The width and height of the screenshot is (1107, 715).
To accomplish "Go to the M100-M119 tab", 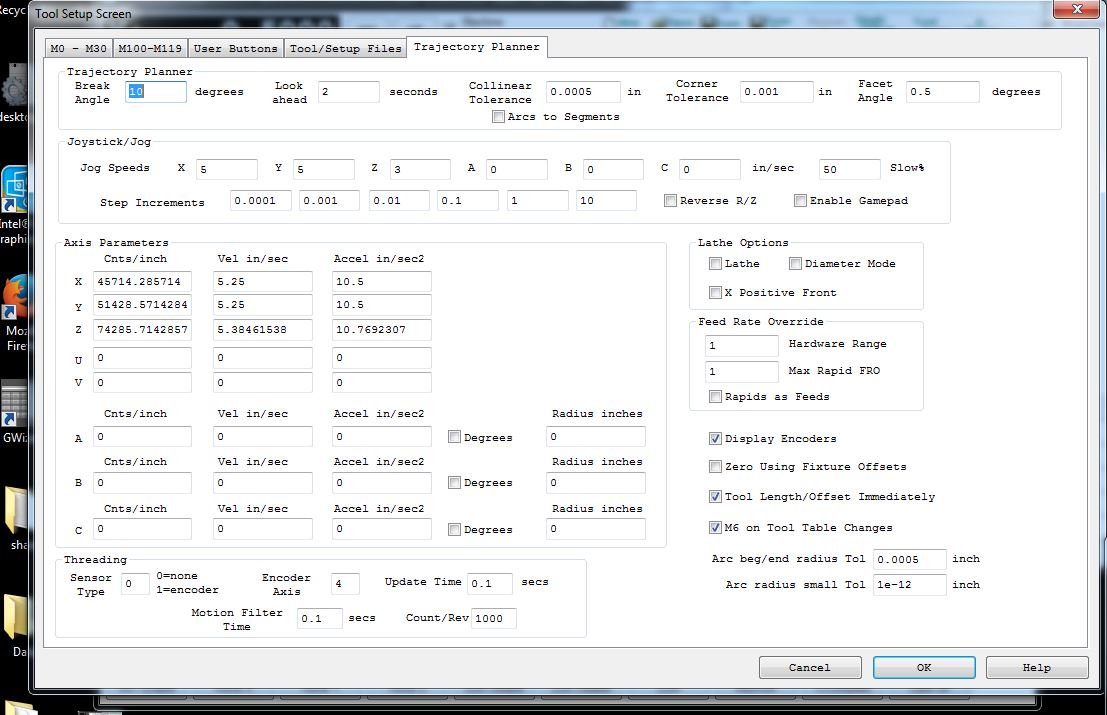I will (151, 48).
